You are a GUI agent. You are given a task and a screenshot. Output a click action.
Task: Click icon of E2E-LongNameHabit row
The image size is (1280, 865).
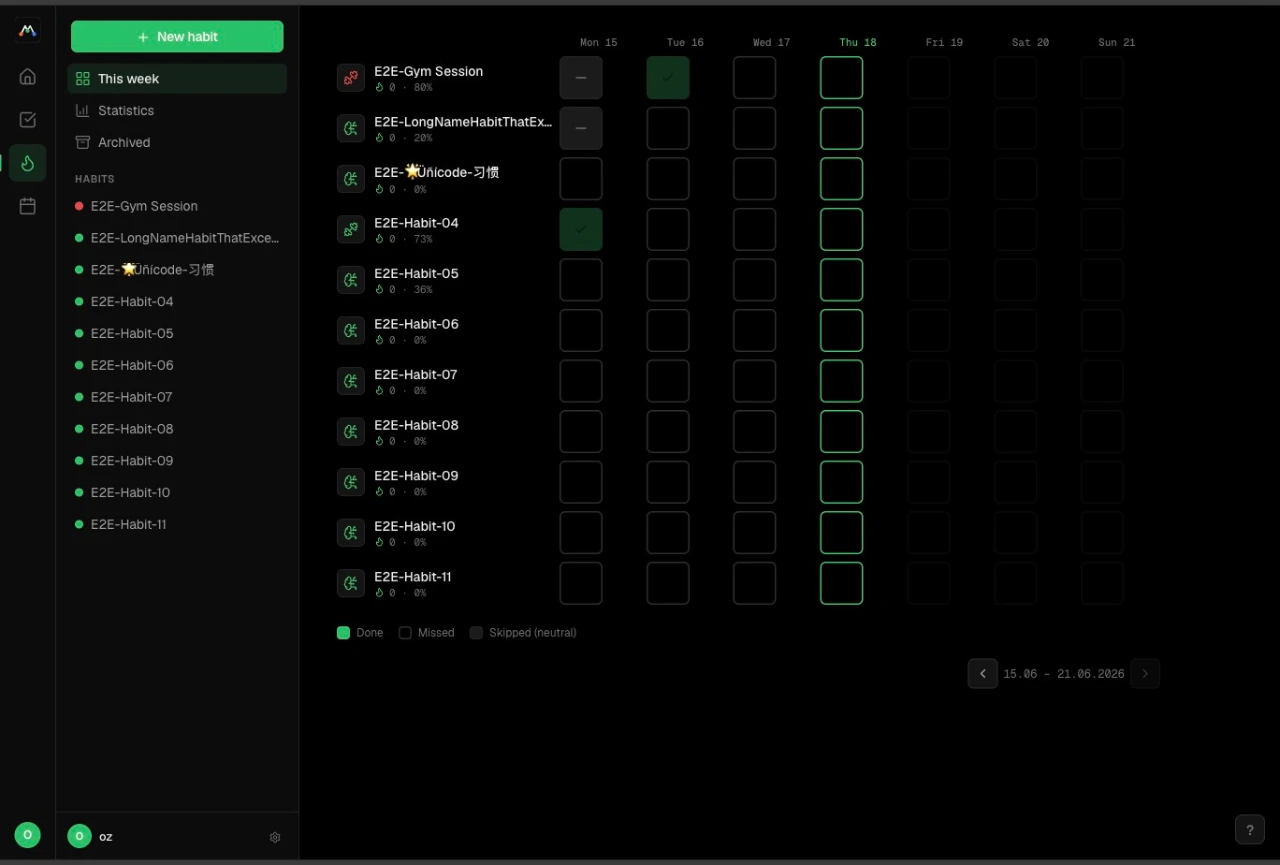351,128
